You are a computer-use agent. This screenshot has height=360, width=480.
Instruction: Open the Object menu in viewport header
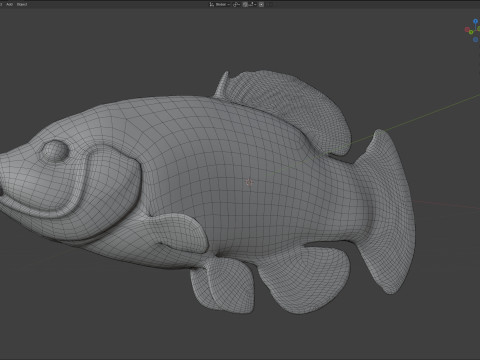[x=22, y=4]
